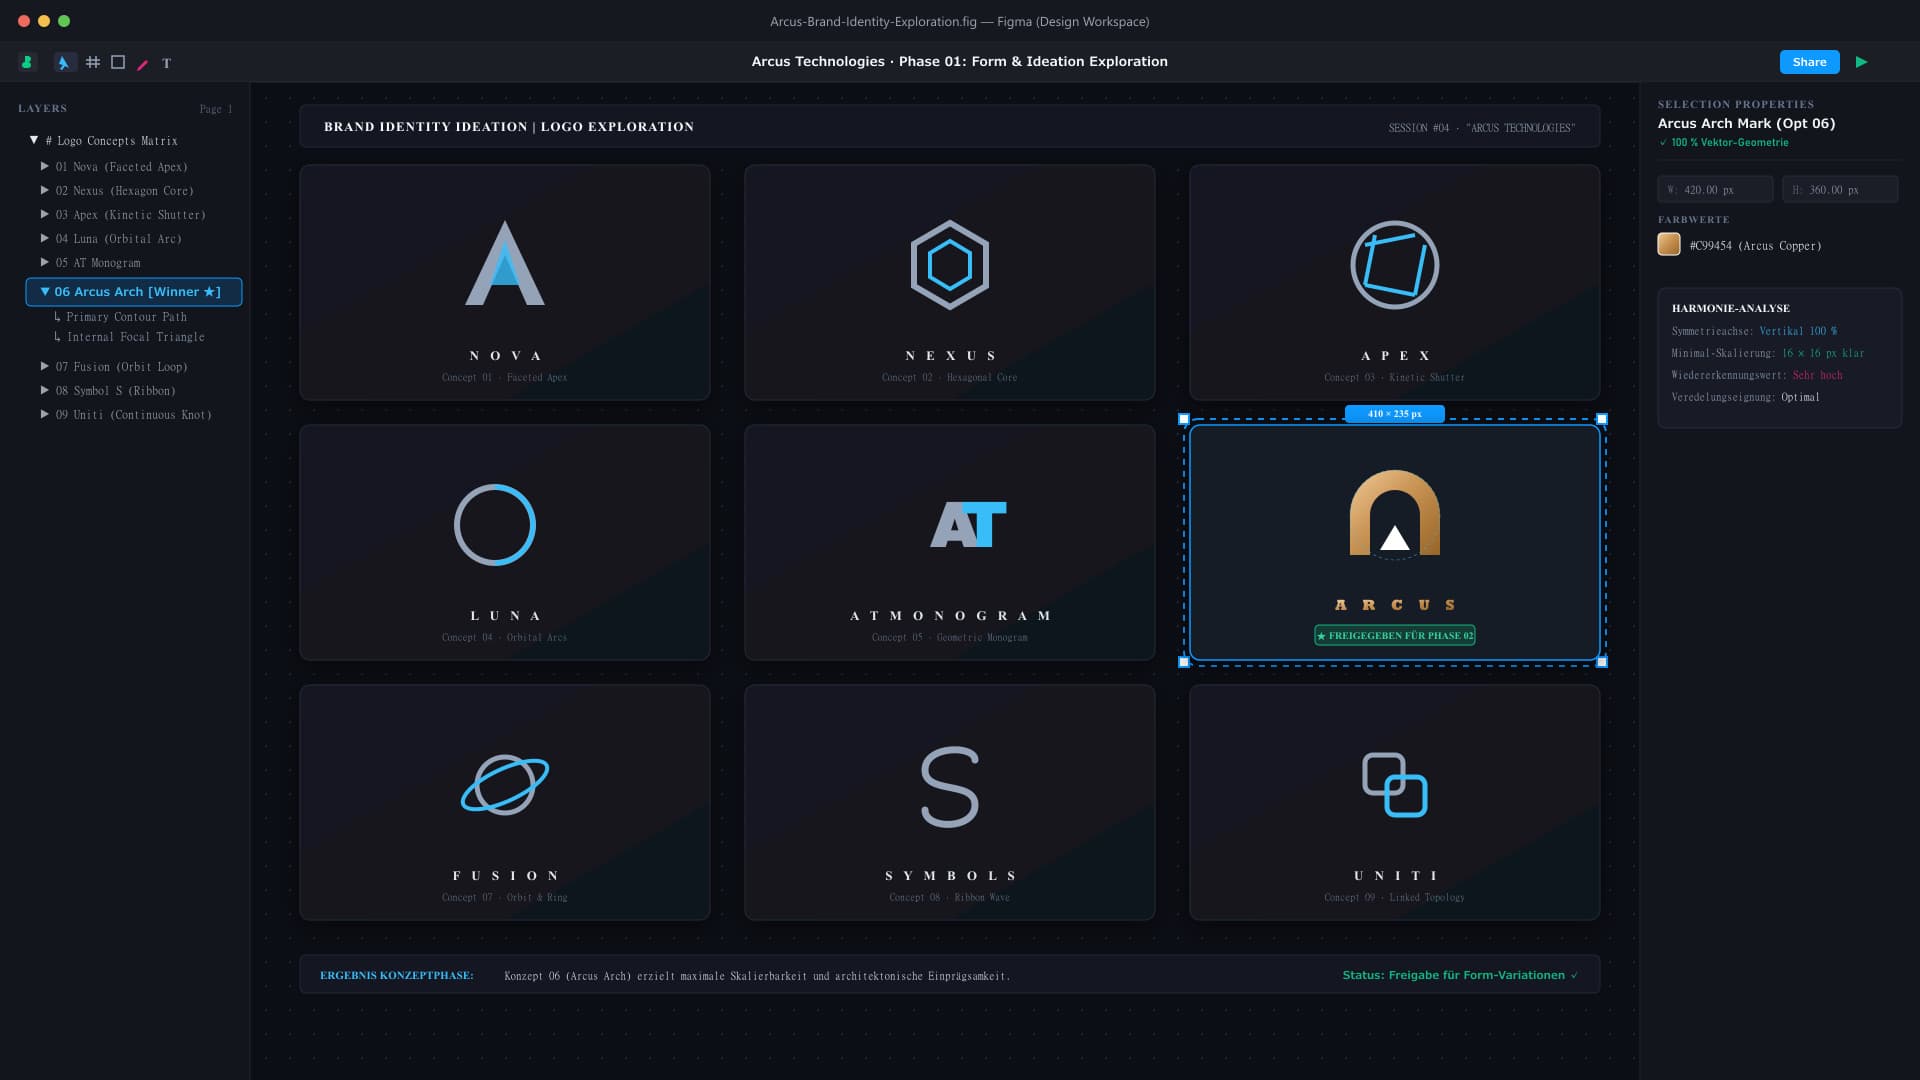Select the Frame grid tool
Image resolution: width=1920 pixels, height=1080 pixels.
[x=93, y=62]
